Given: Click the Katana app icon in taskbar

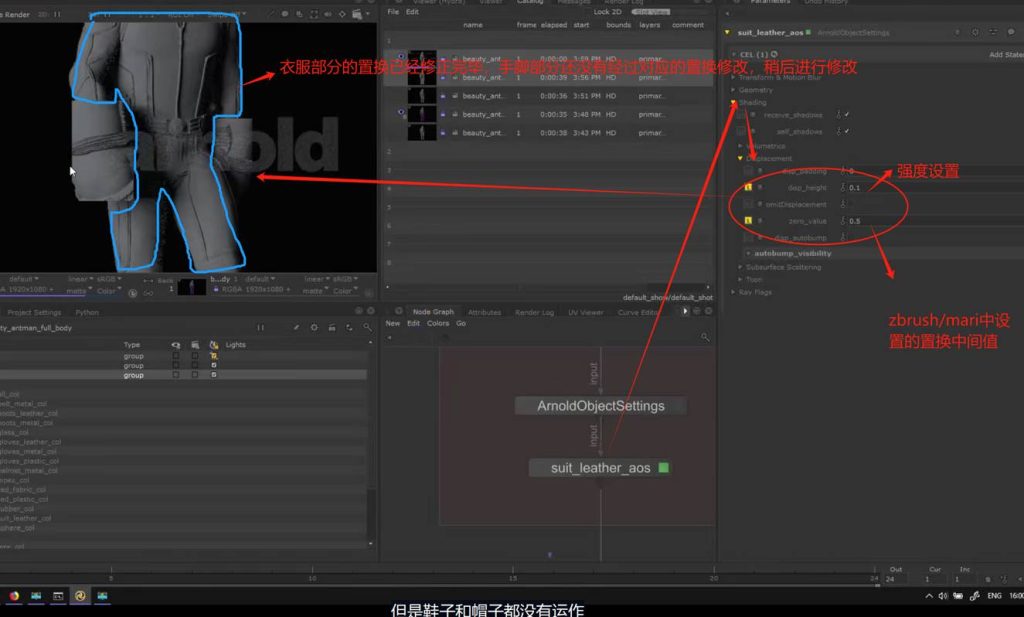Looking at the screenshot, I should pos(80,596).
